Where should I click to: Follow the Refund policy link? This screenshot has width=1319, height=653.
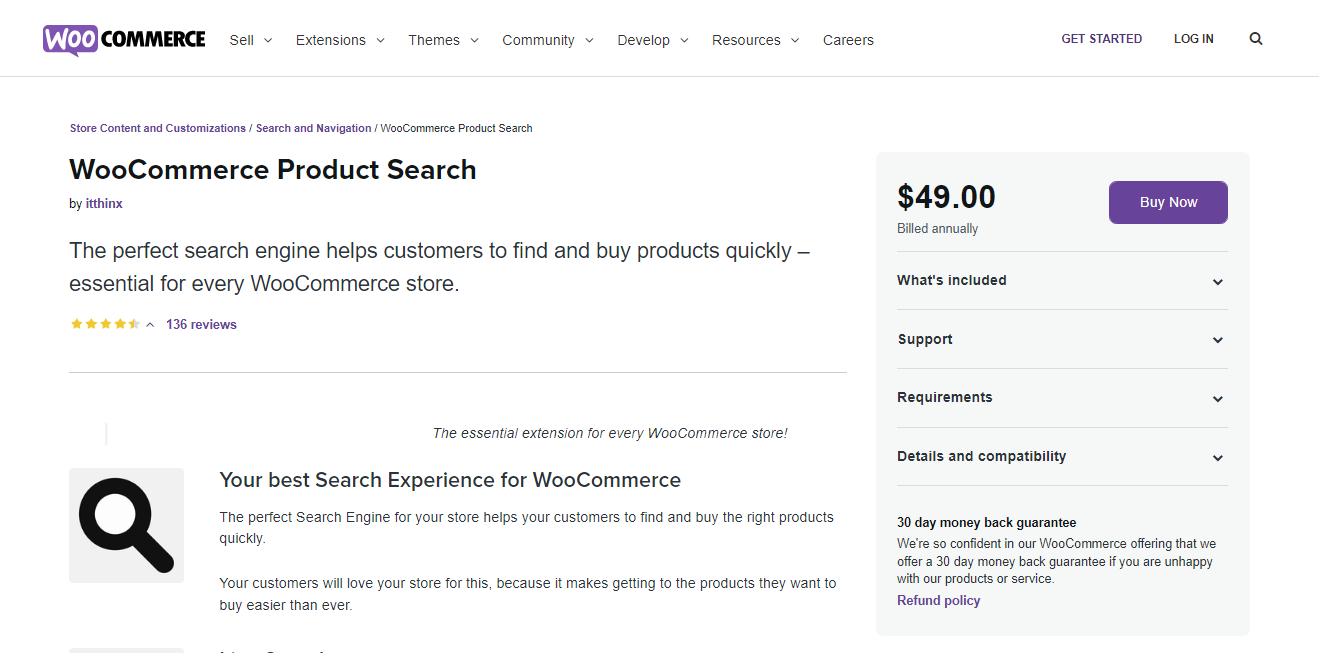coord(938,601)
